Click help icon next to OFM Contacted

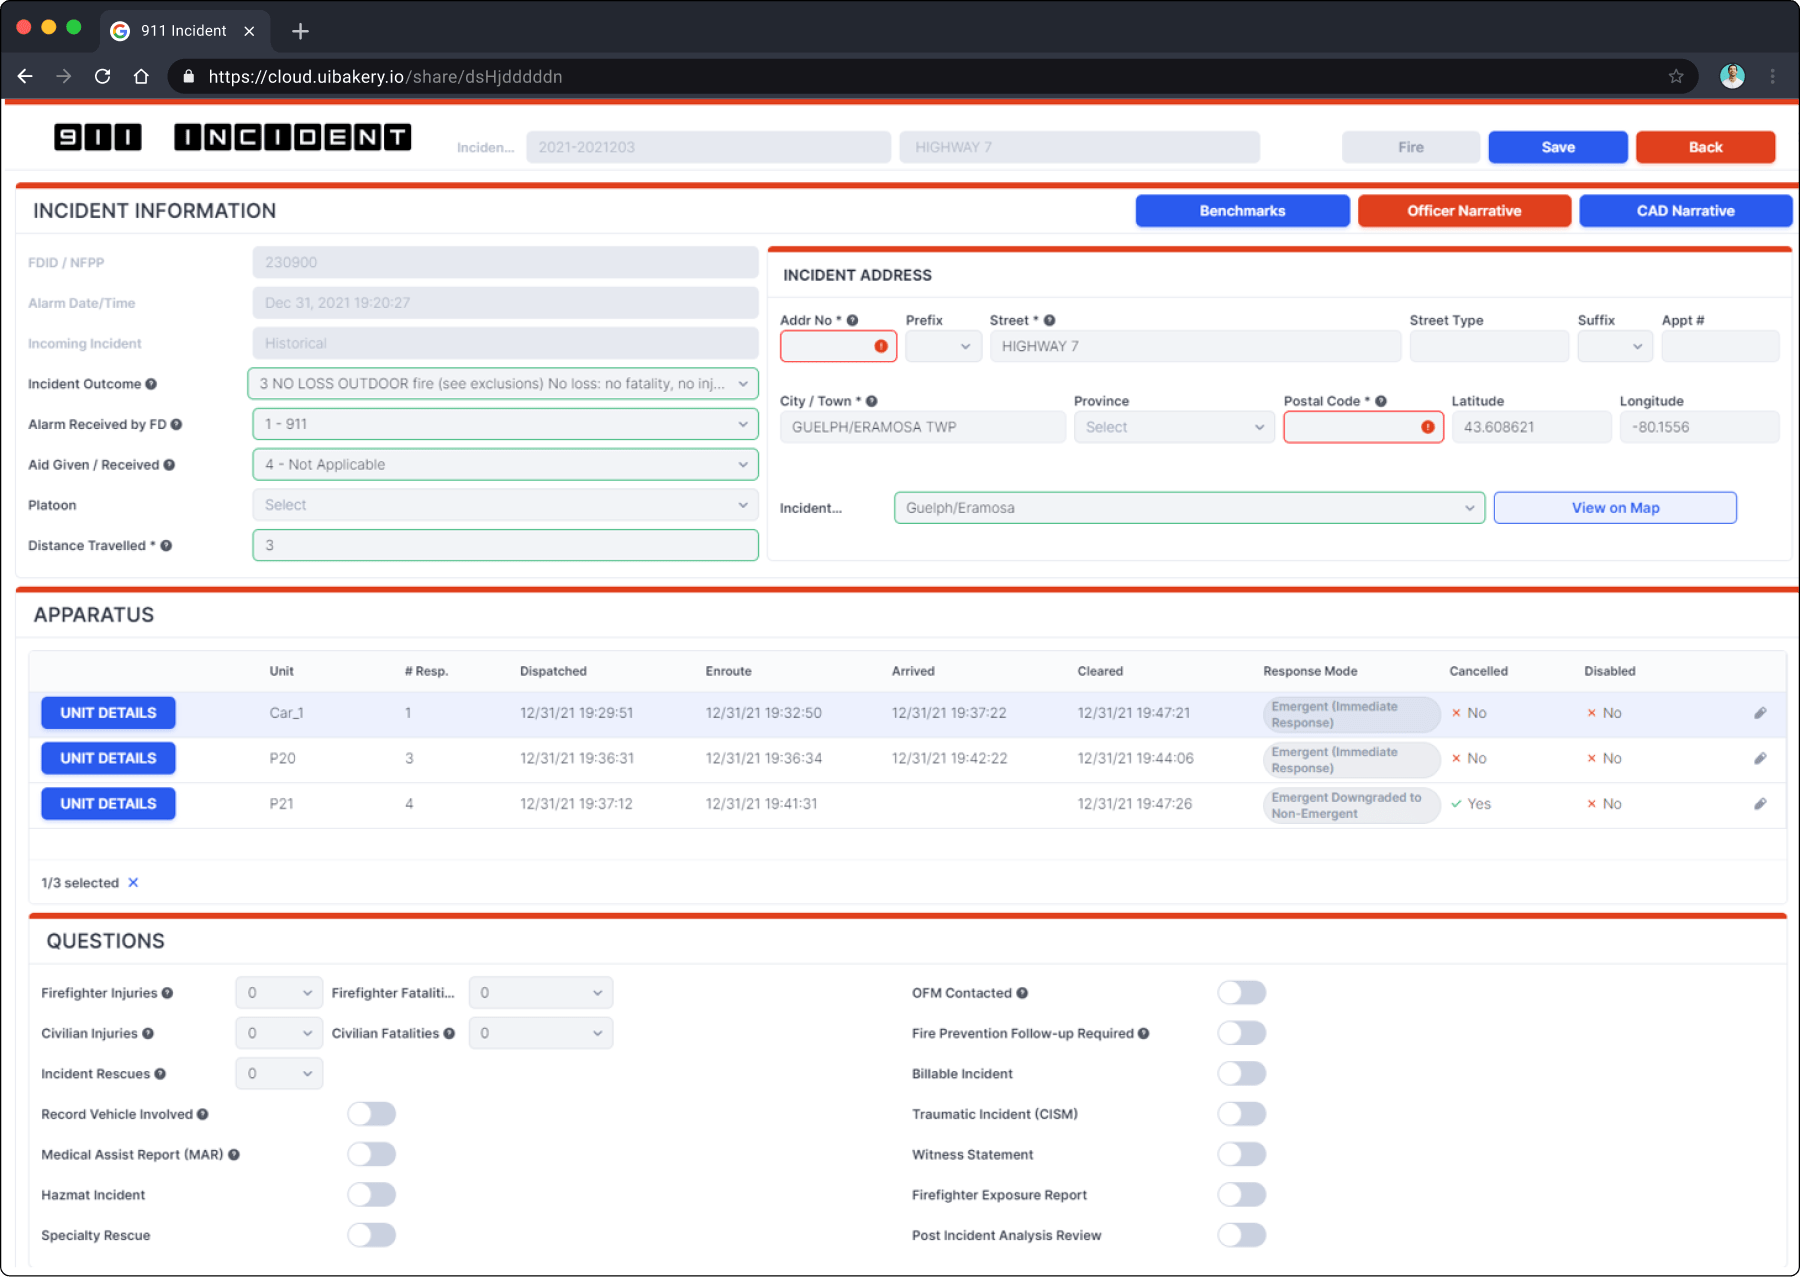[1022, 993]
